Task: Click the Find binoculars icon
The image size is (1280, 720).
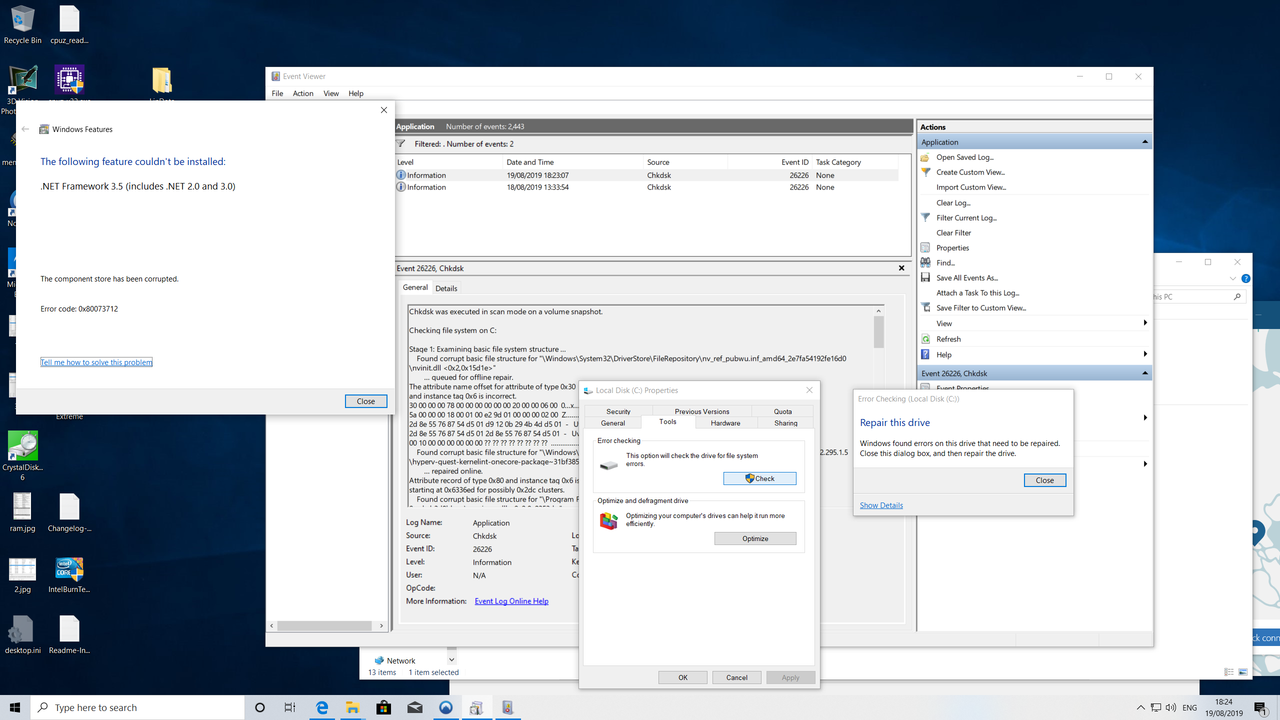Action: tap(926, 262)
